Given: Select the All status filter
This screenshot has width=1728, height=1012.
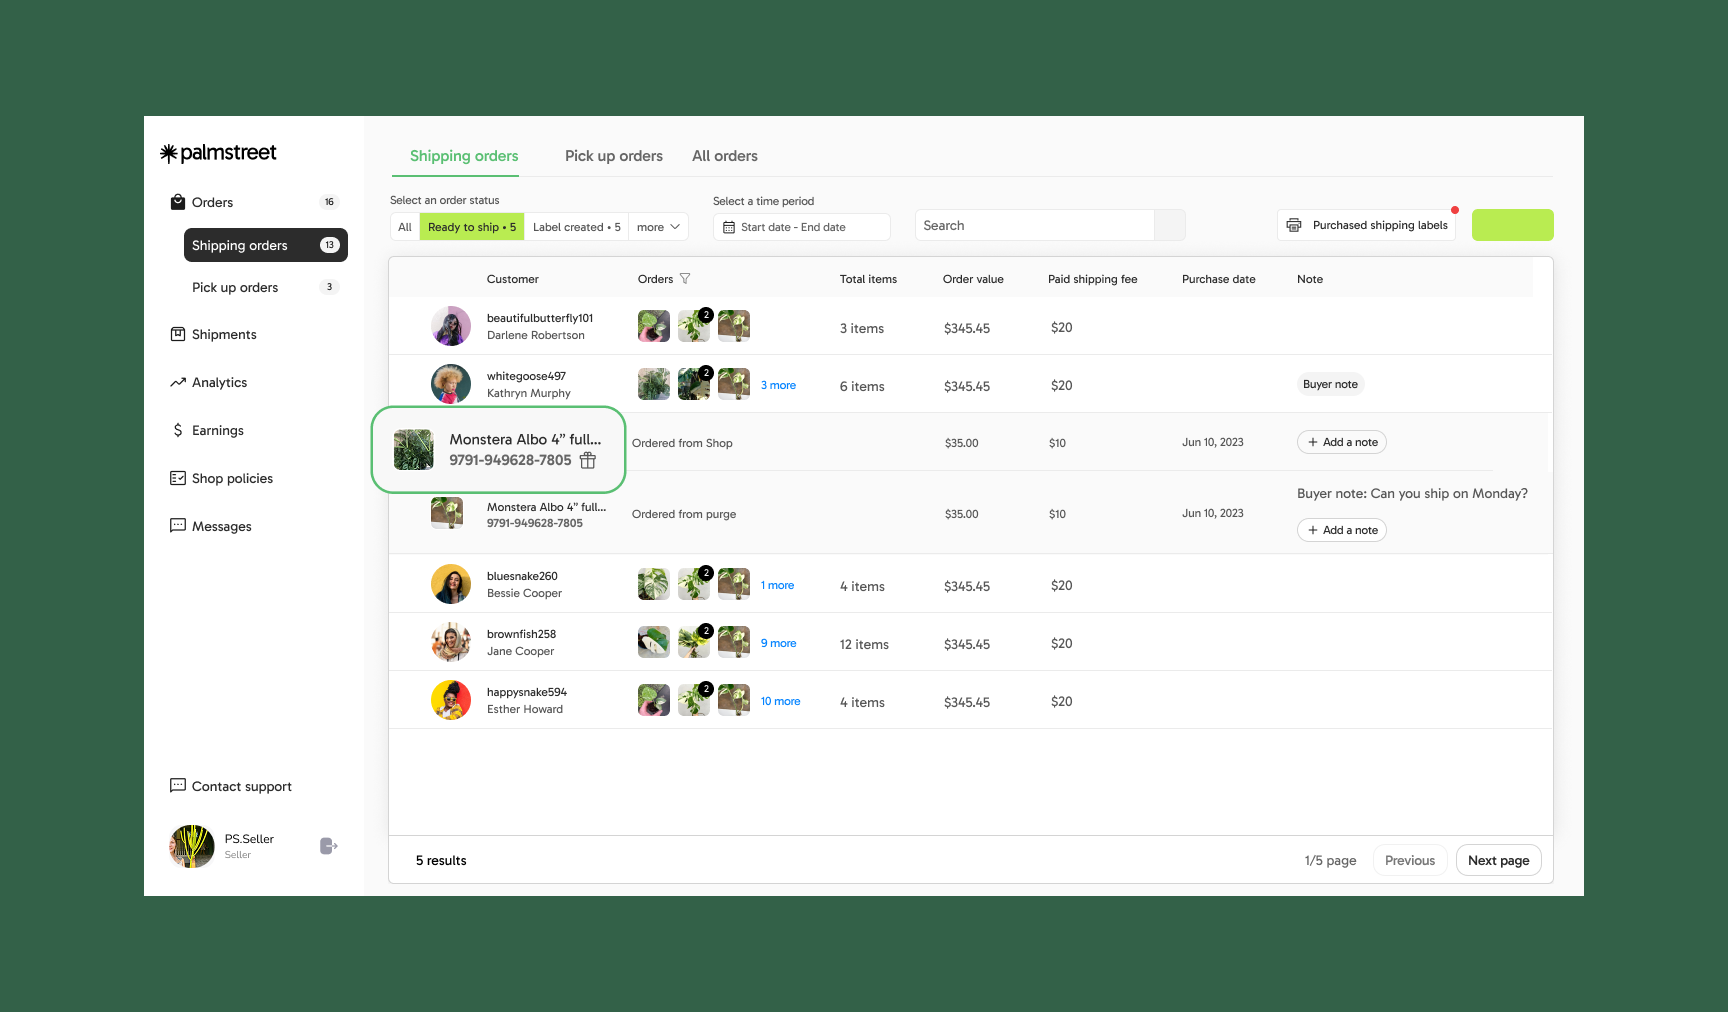Looking at the screenshot, I should tap(405, 227).
